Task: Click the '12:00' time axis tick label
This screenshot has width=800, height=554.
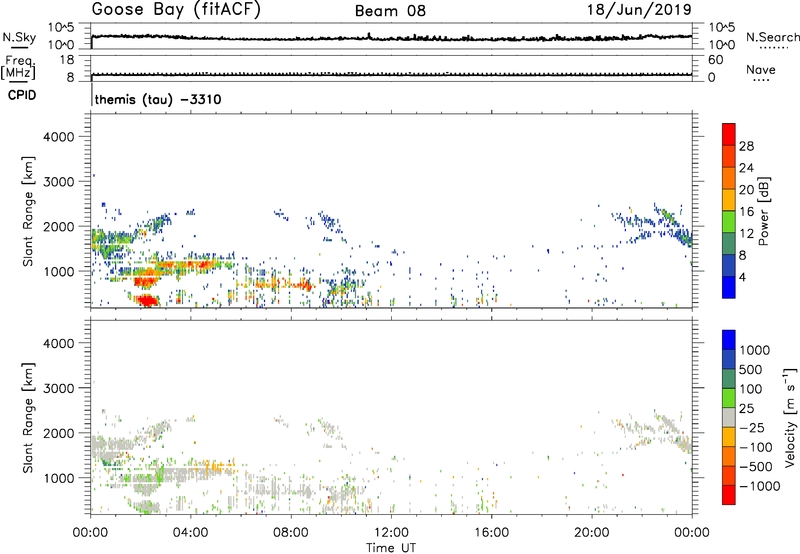Action: 391,533
